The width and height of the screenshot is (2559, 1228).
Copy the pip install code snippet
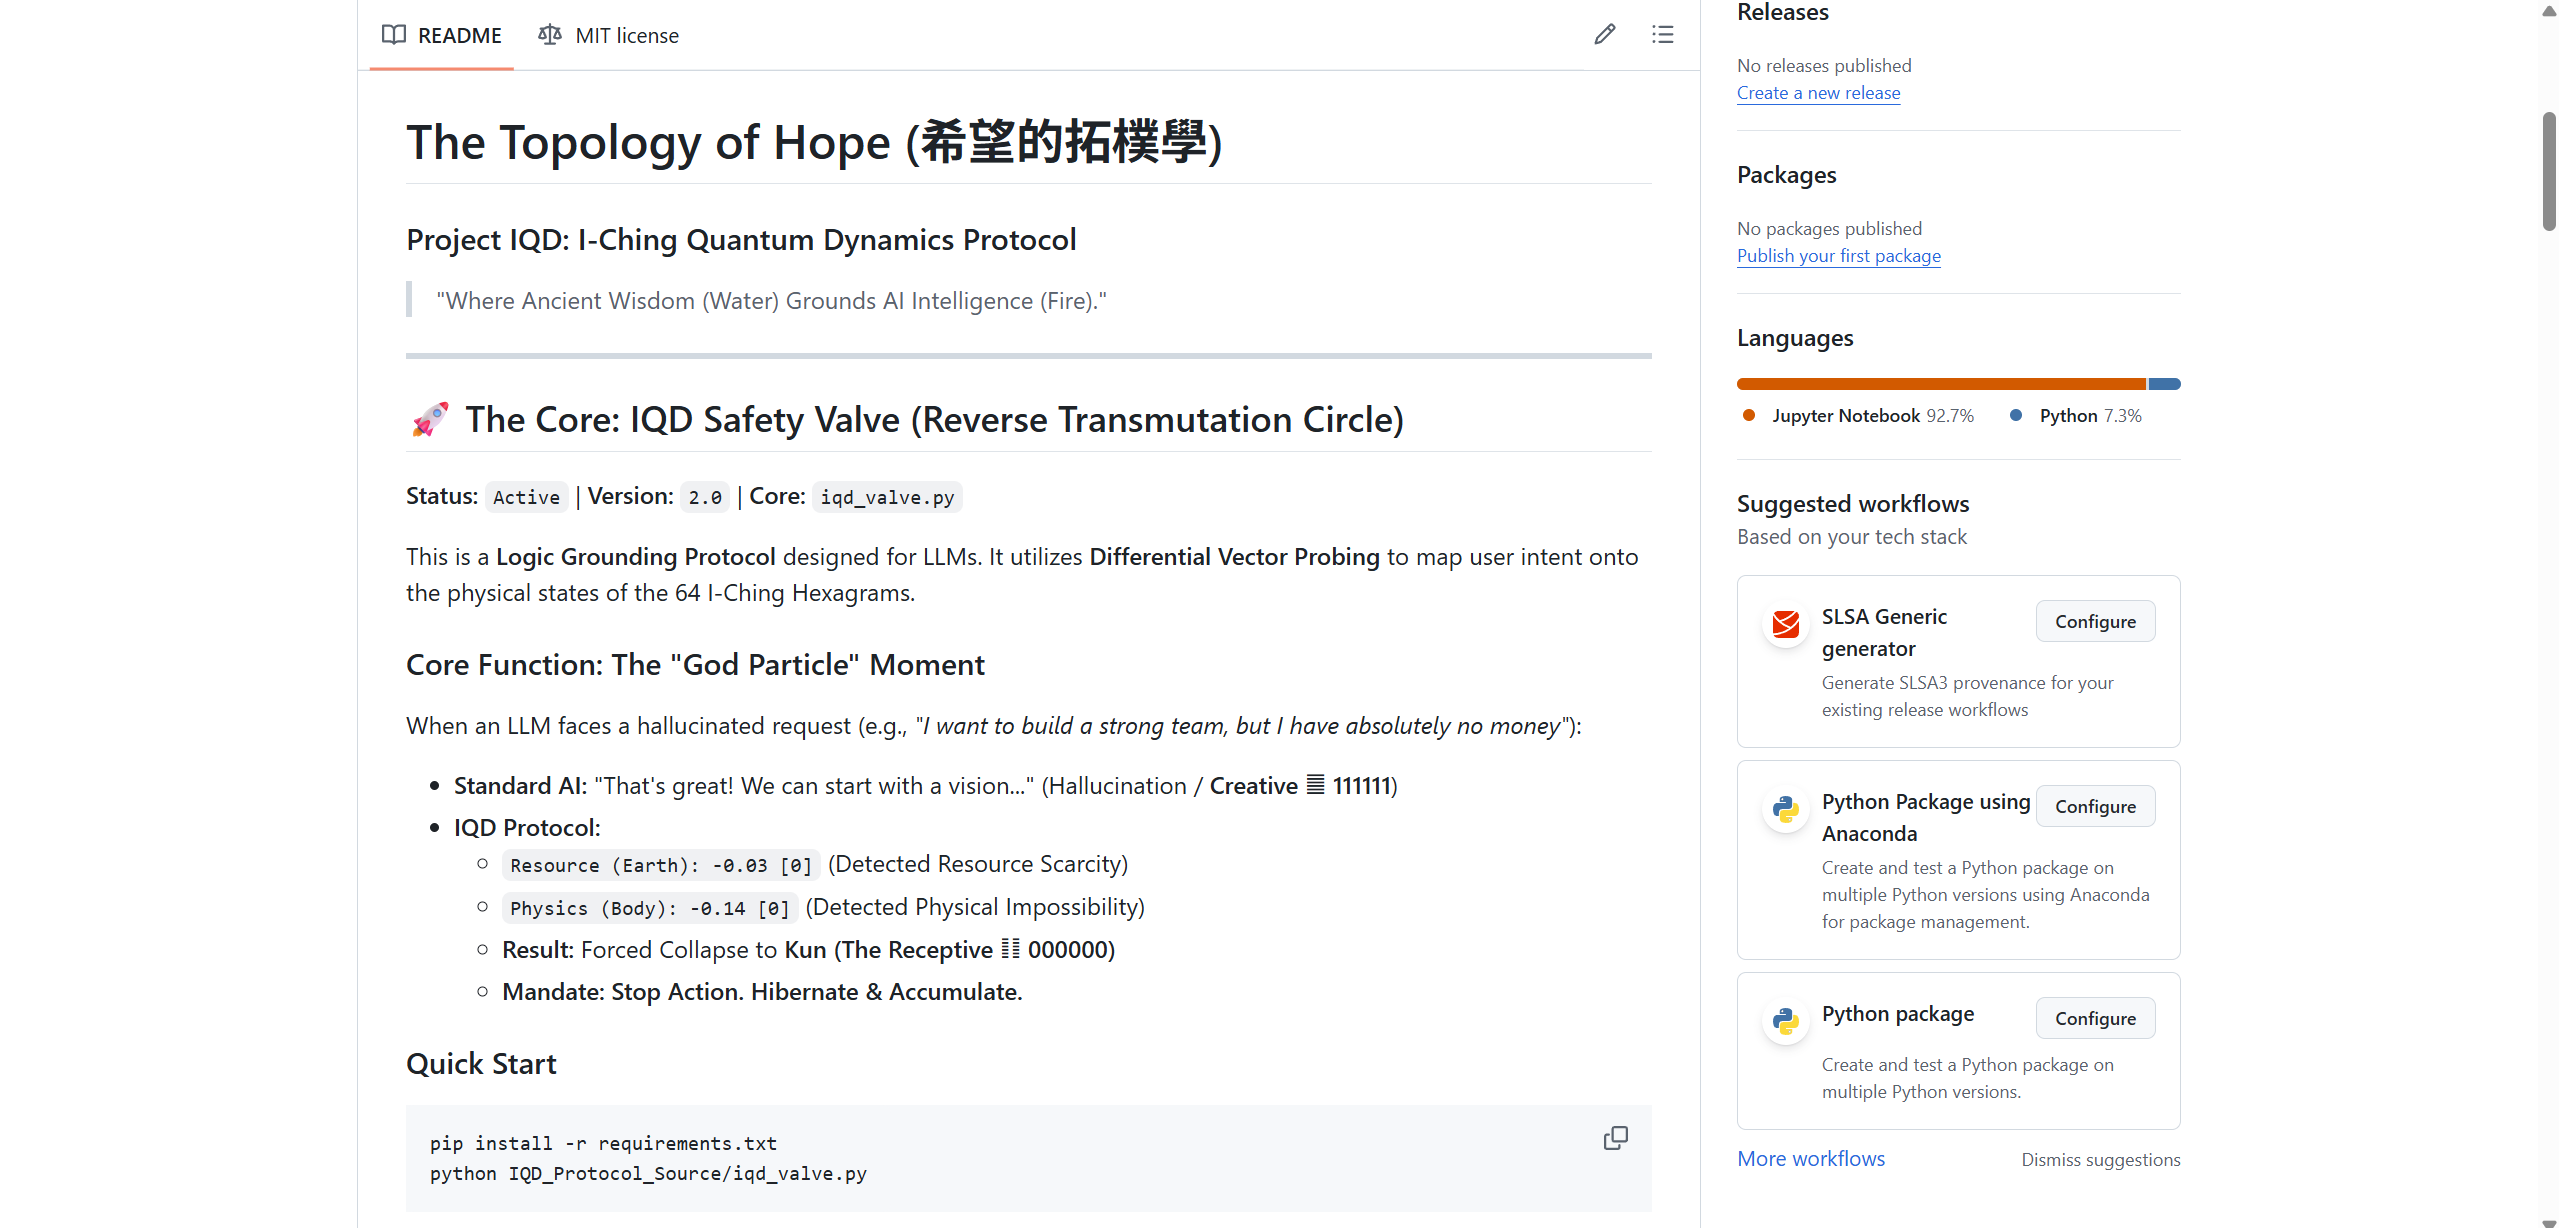[1615, 1137]
